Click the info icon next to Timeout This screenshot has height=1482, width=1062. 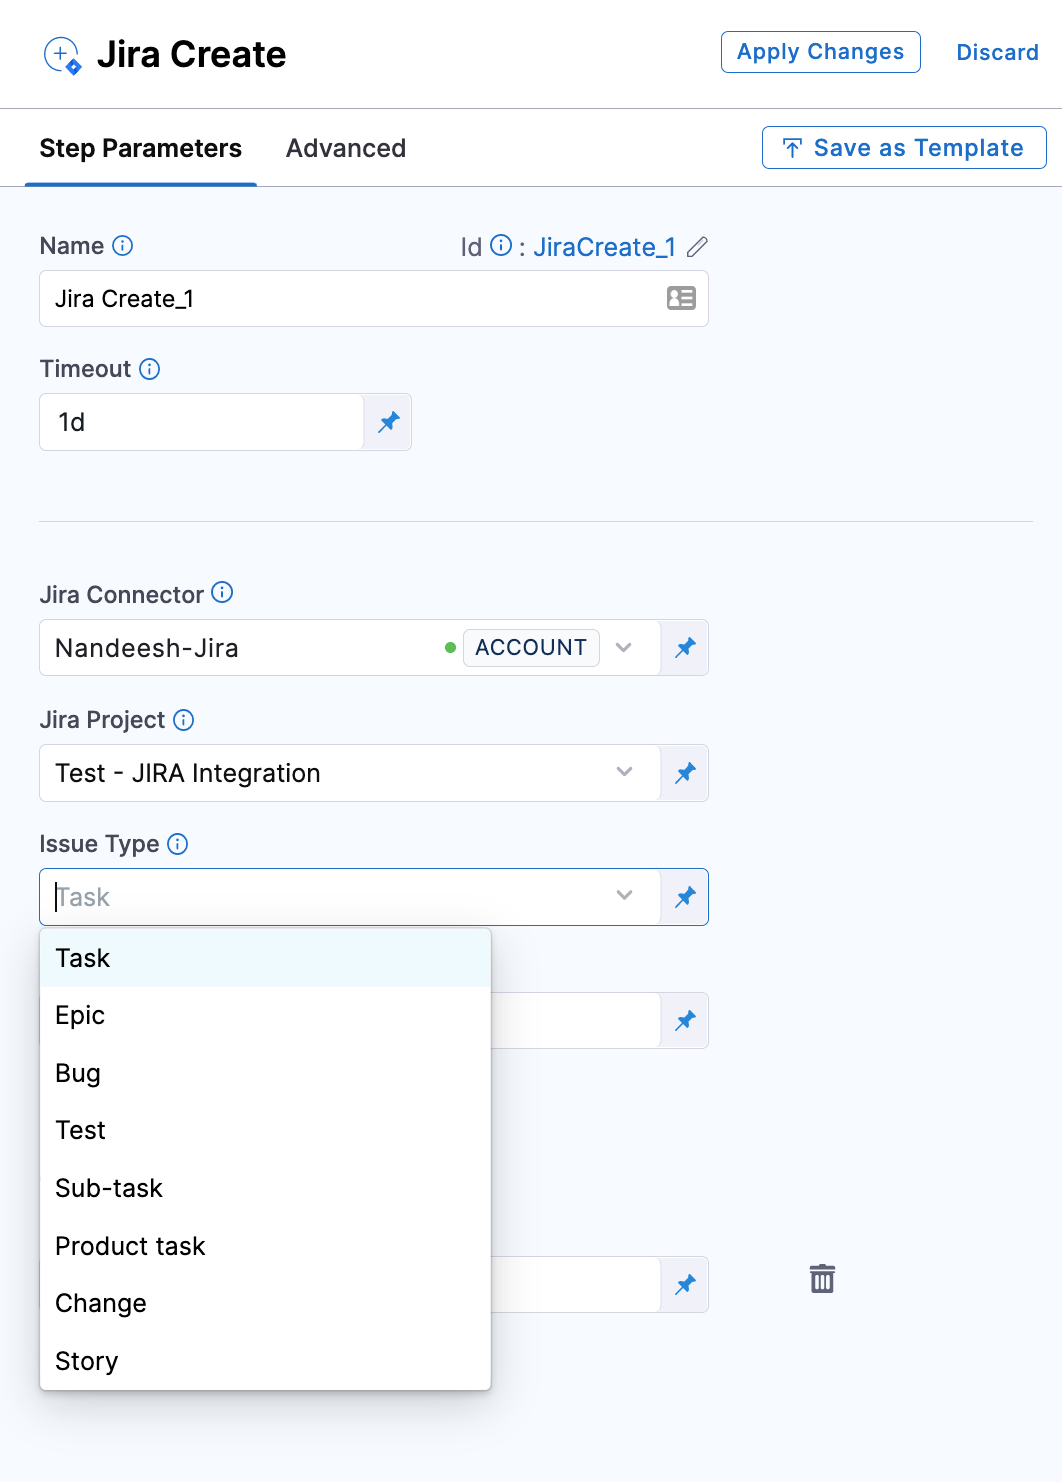click(150, 369)
